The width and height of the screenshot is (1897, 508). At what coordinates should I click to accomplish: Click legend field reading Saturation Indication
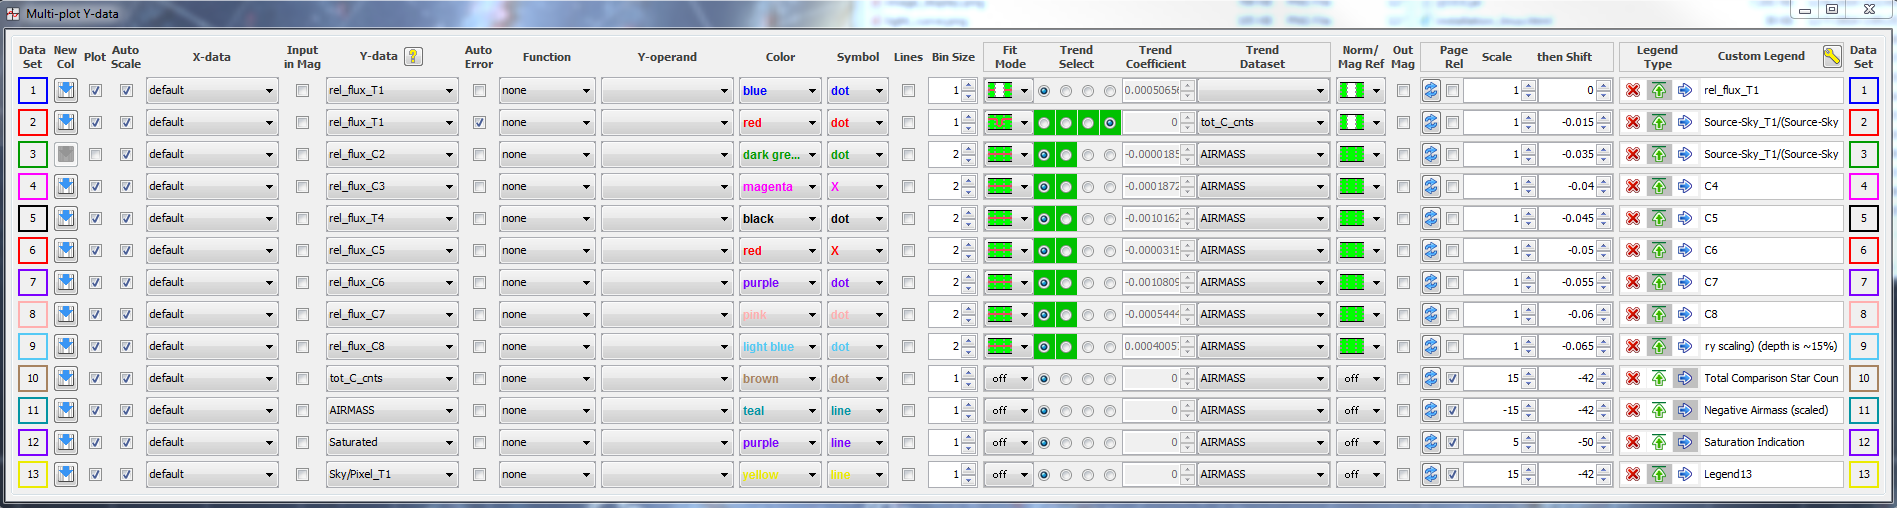click(1771, 442)
